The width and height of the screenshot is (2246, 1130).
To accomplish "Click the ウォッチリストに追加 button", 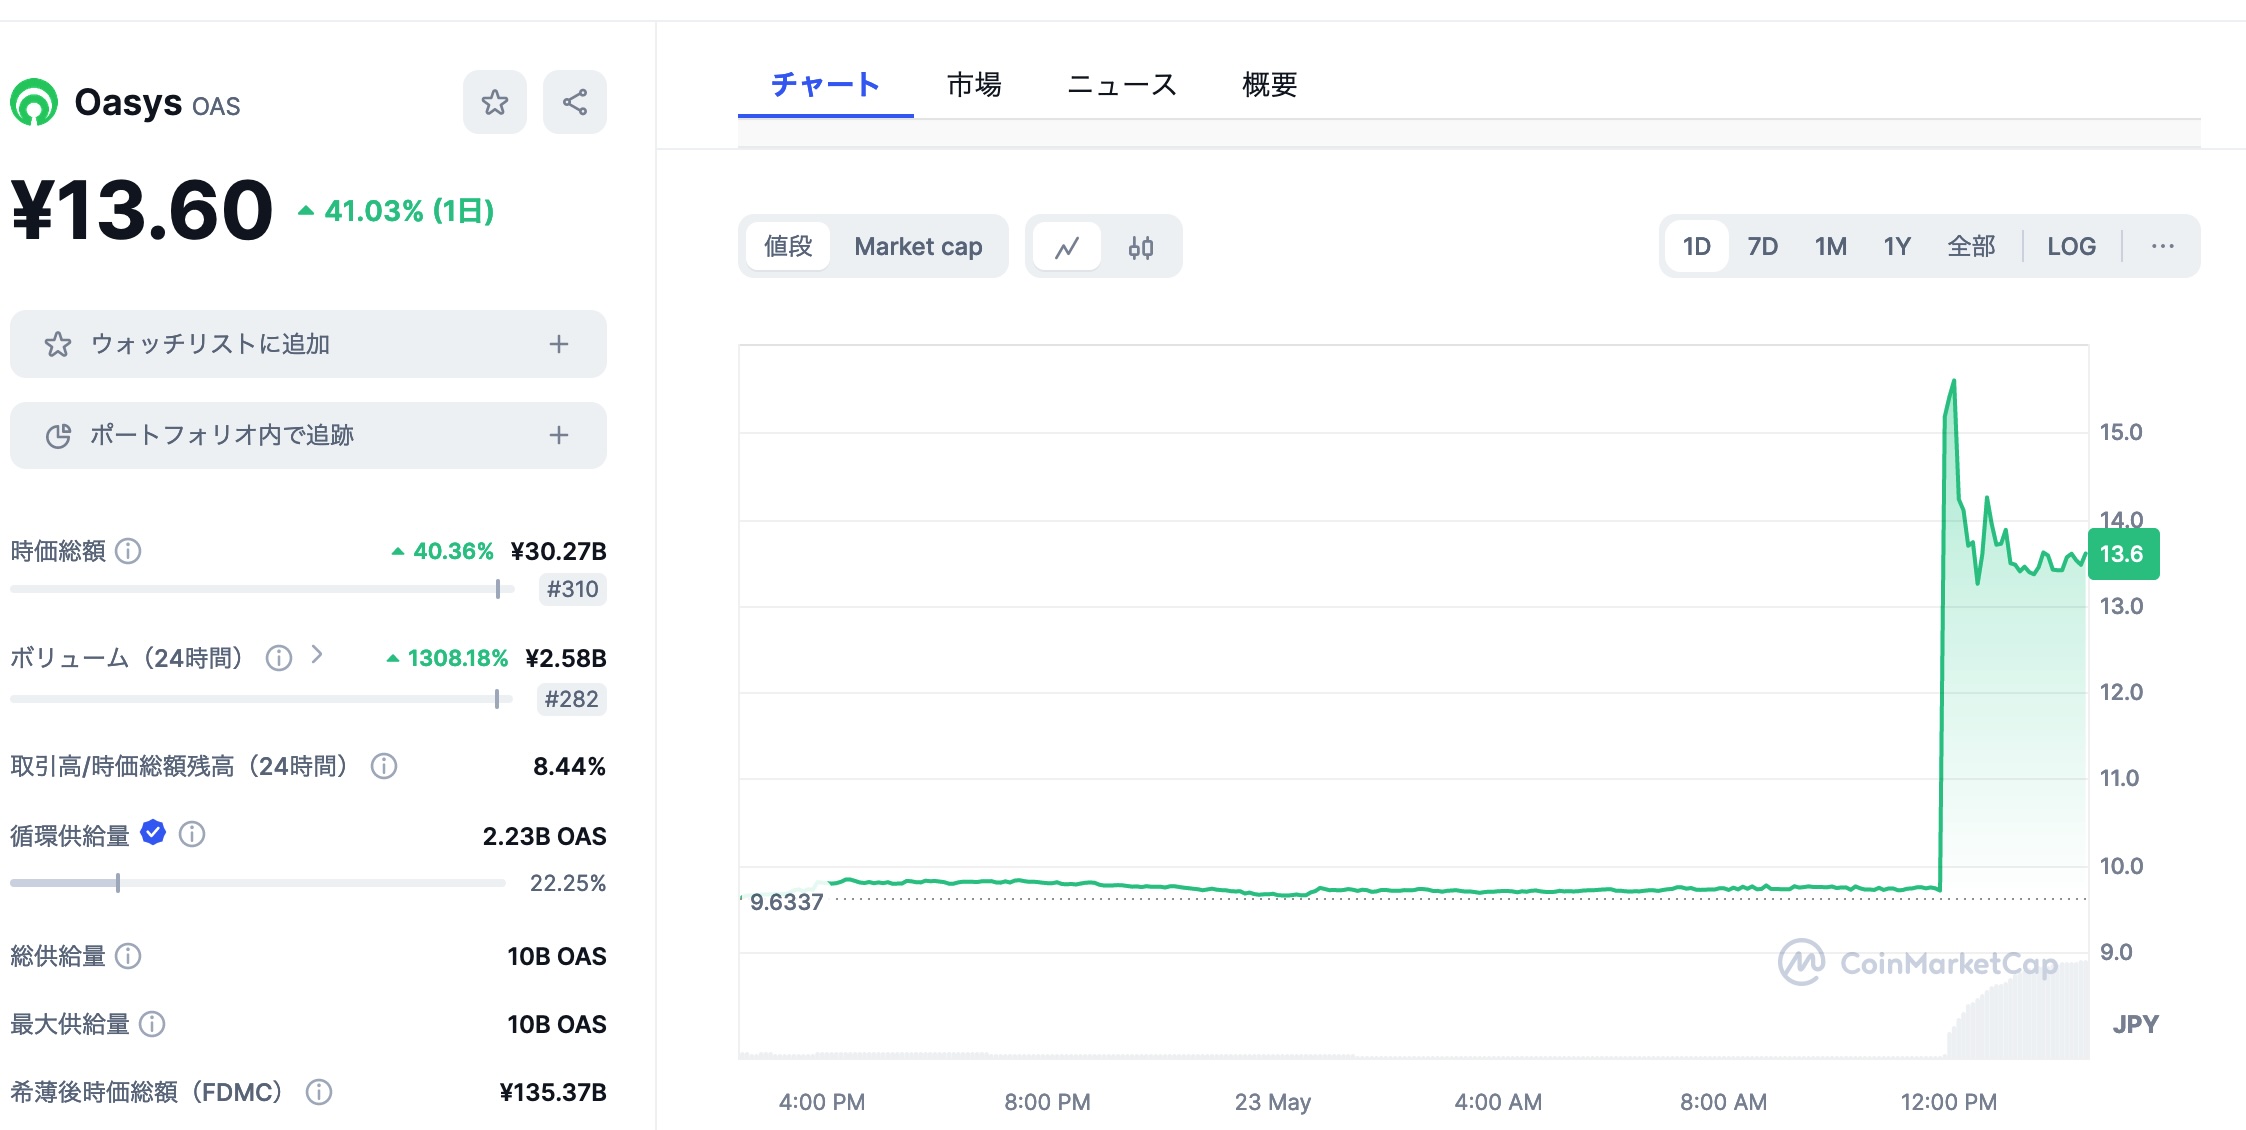I will tap(308, 344).
